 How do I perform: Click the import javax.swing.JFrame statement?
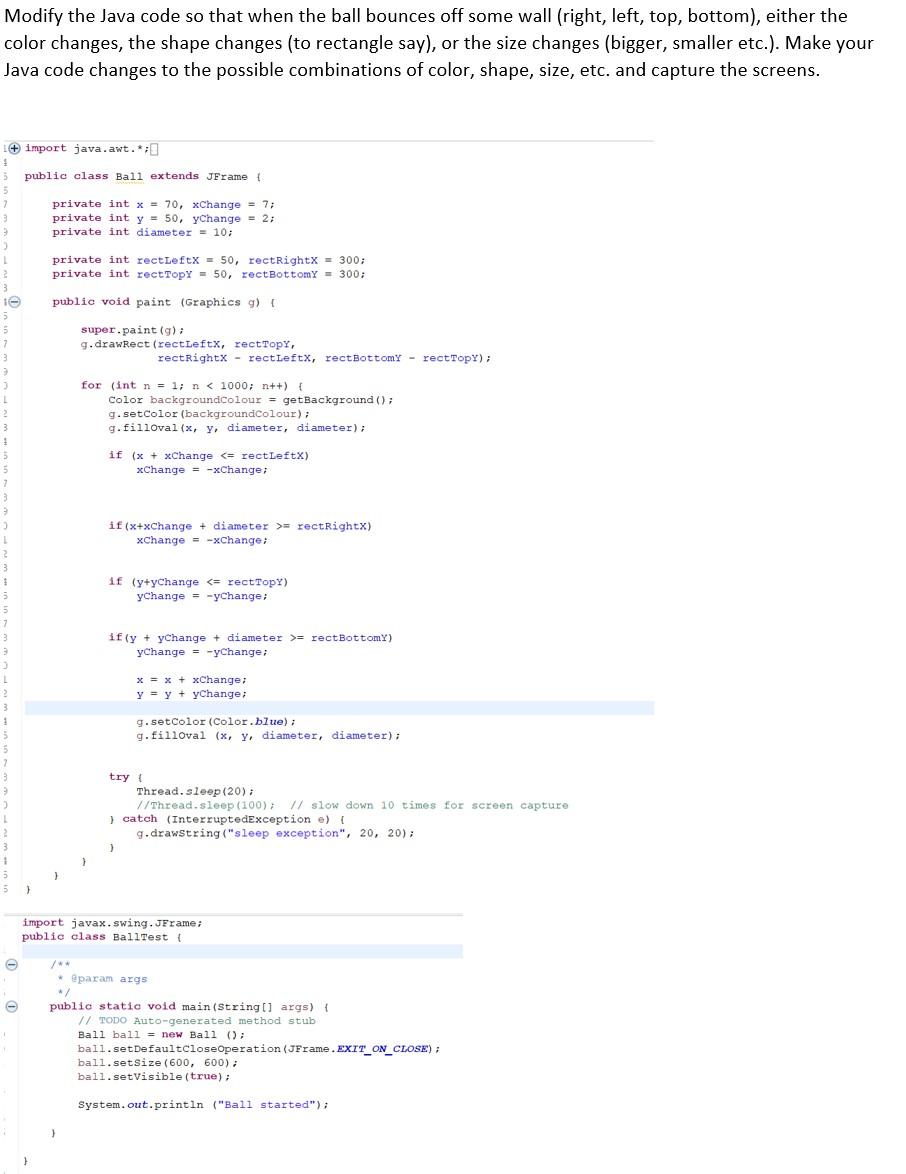pyautogui.click(x=112, y=922)
